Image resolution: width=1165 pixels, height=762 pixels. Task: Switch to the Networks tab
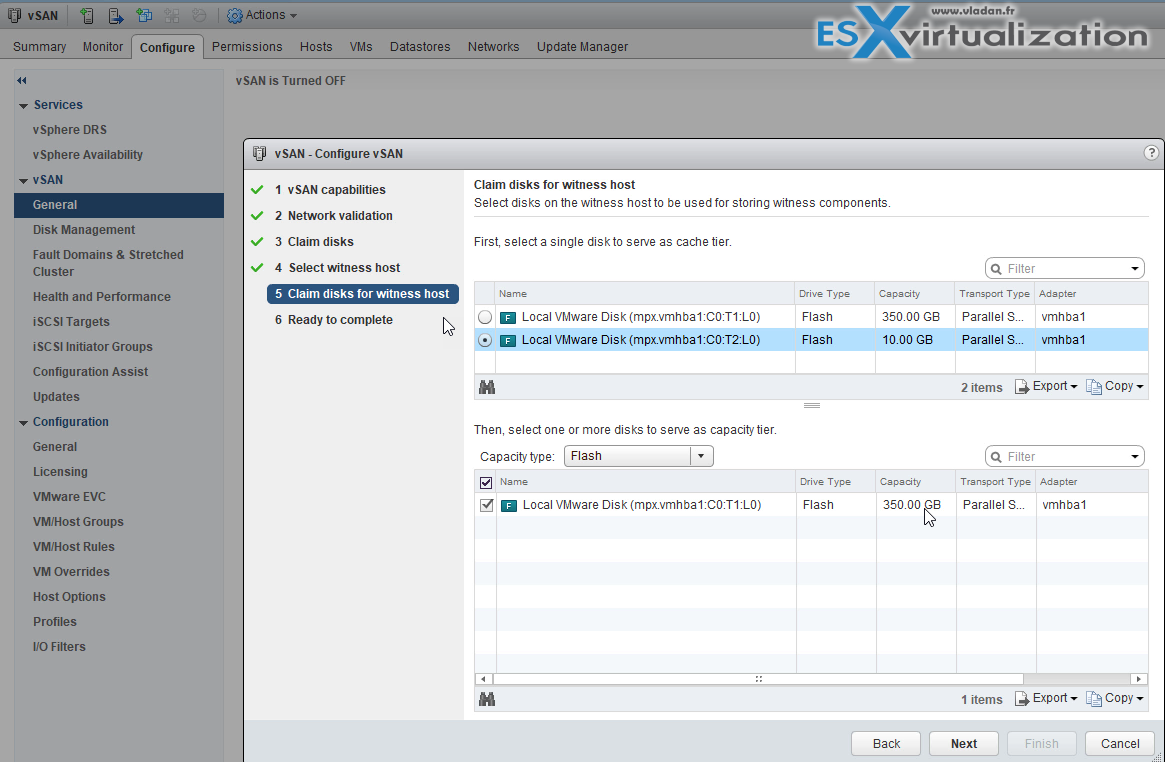point(493,47)
